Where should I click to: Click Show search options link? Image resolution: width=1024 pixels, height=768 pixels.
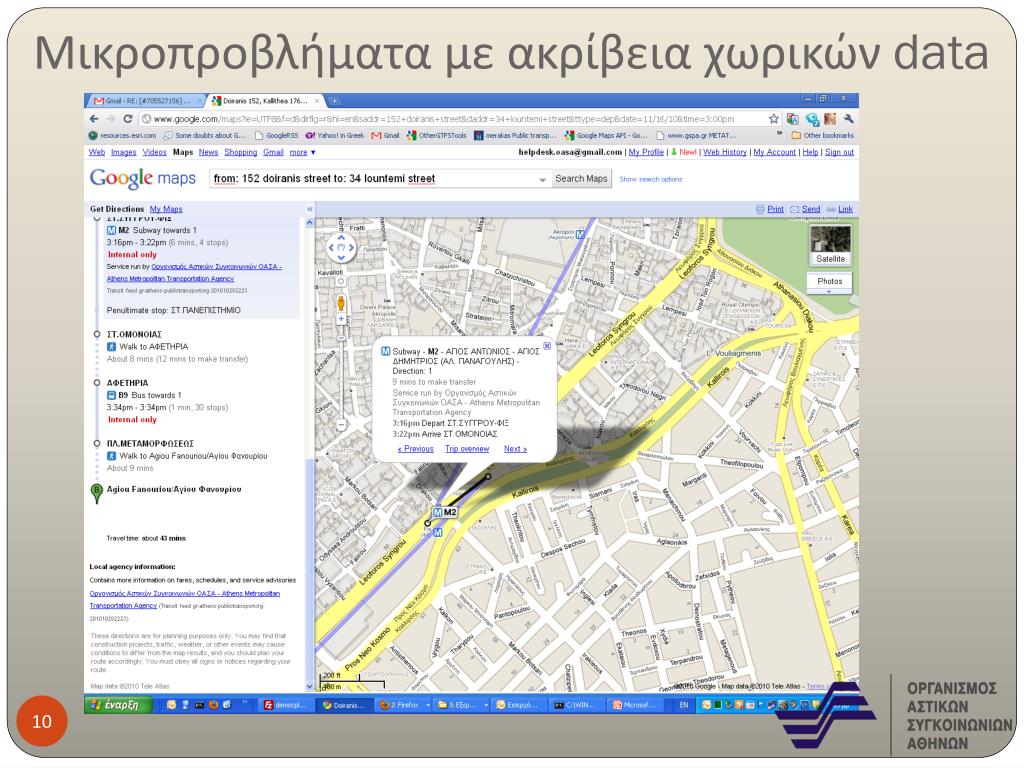point(650,179)
